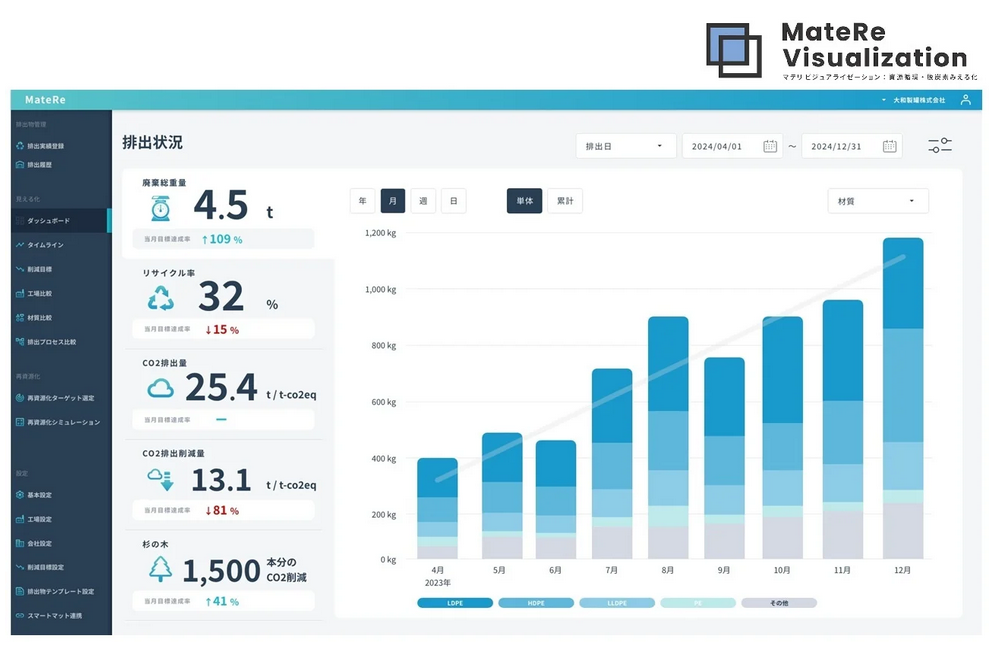Open calendar picker for start date 2024/04/01
Viewport: 989px width, 647px height.
coord(770,146)
